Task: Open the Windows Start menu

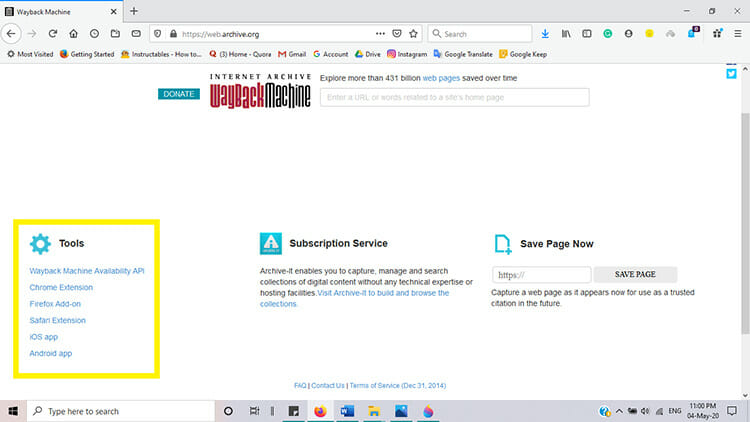Action: [13, 411]
